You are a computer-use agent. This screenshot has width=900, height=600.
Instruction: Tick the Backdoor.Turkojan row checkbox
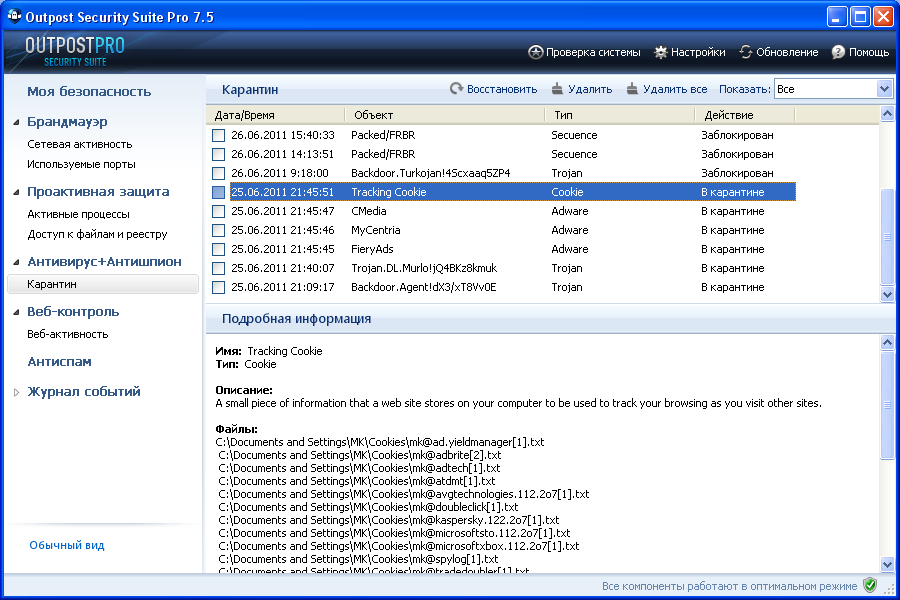[218, 173]
